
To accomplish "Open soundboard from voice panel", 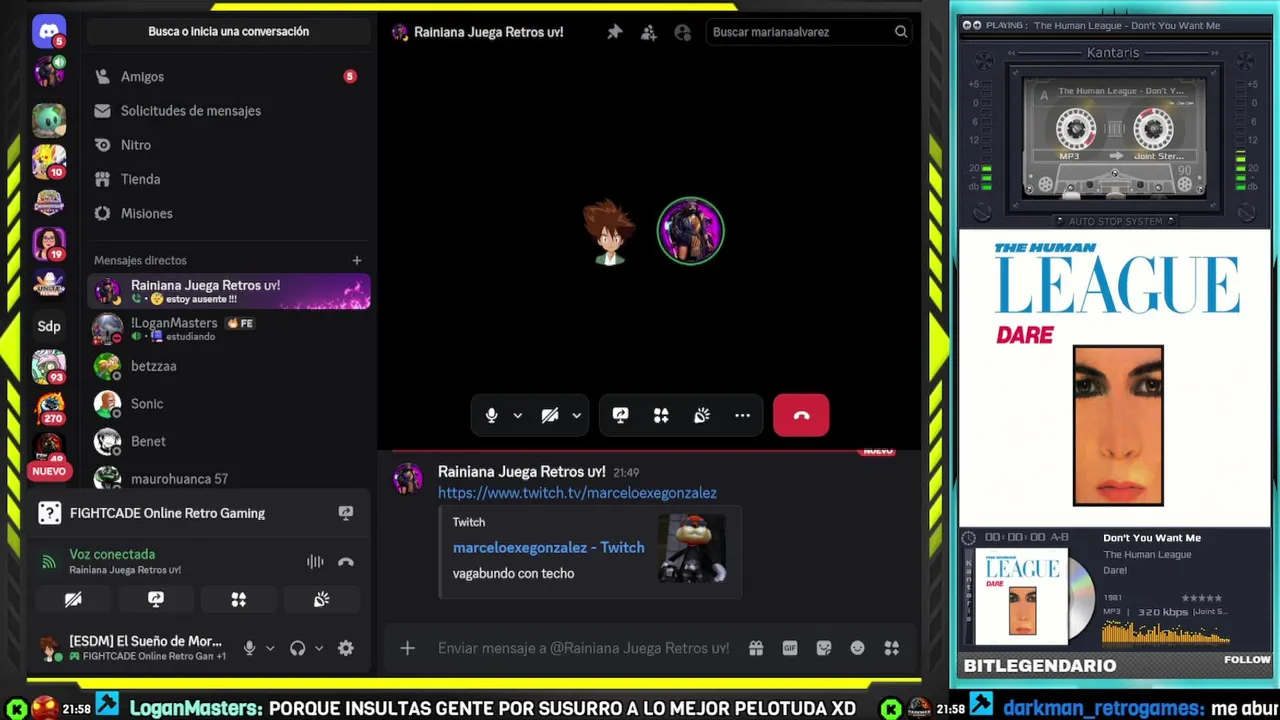I will pos(321,599).
